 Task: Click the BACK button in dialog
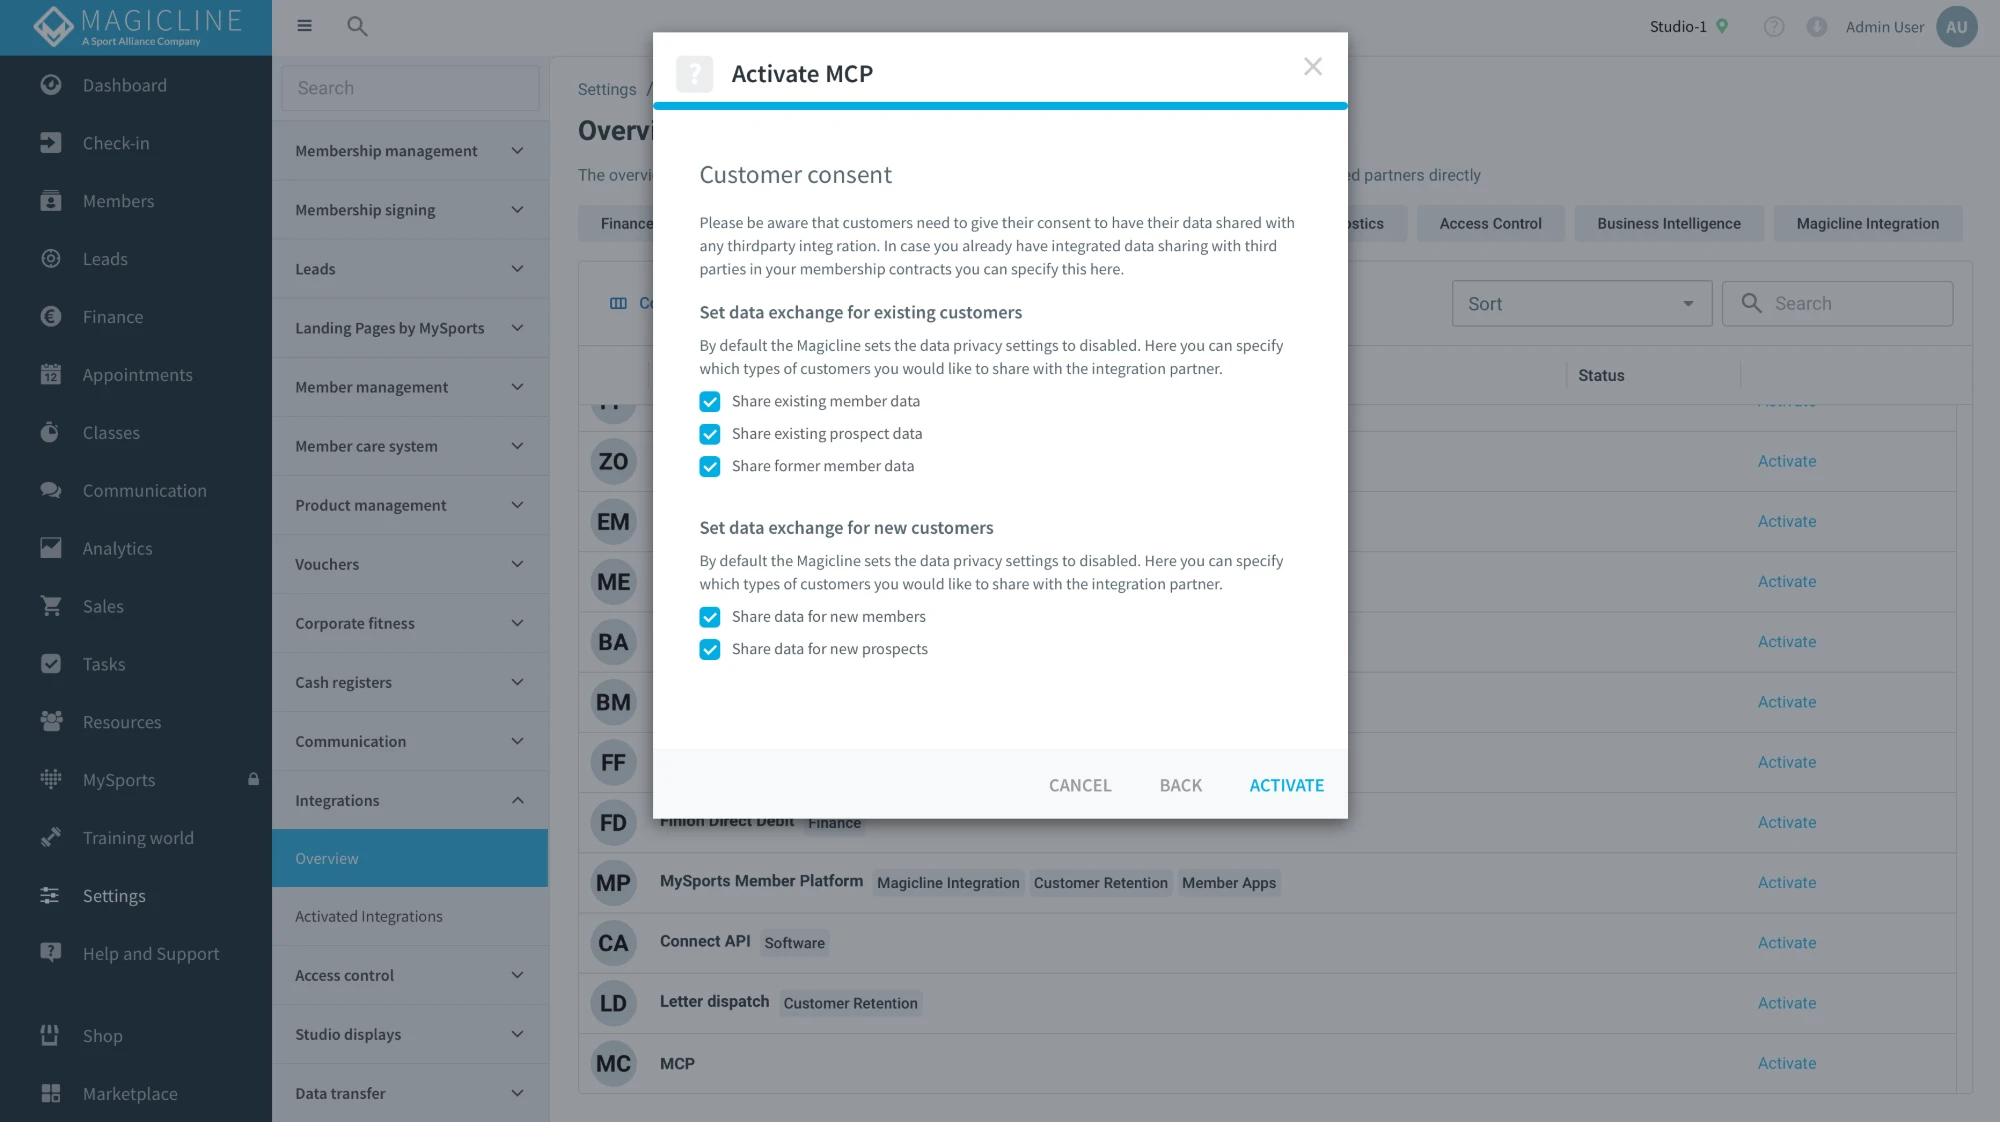(x=1180, y=785)
